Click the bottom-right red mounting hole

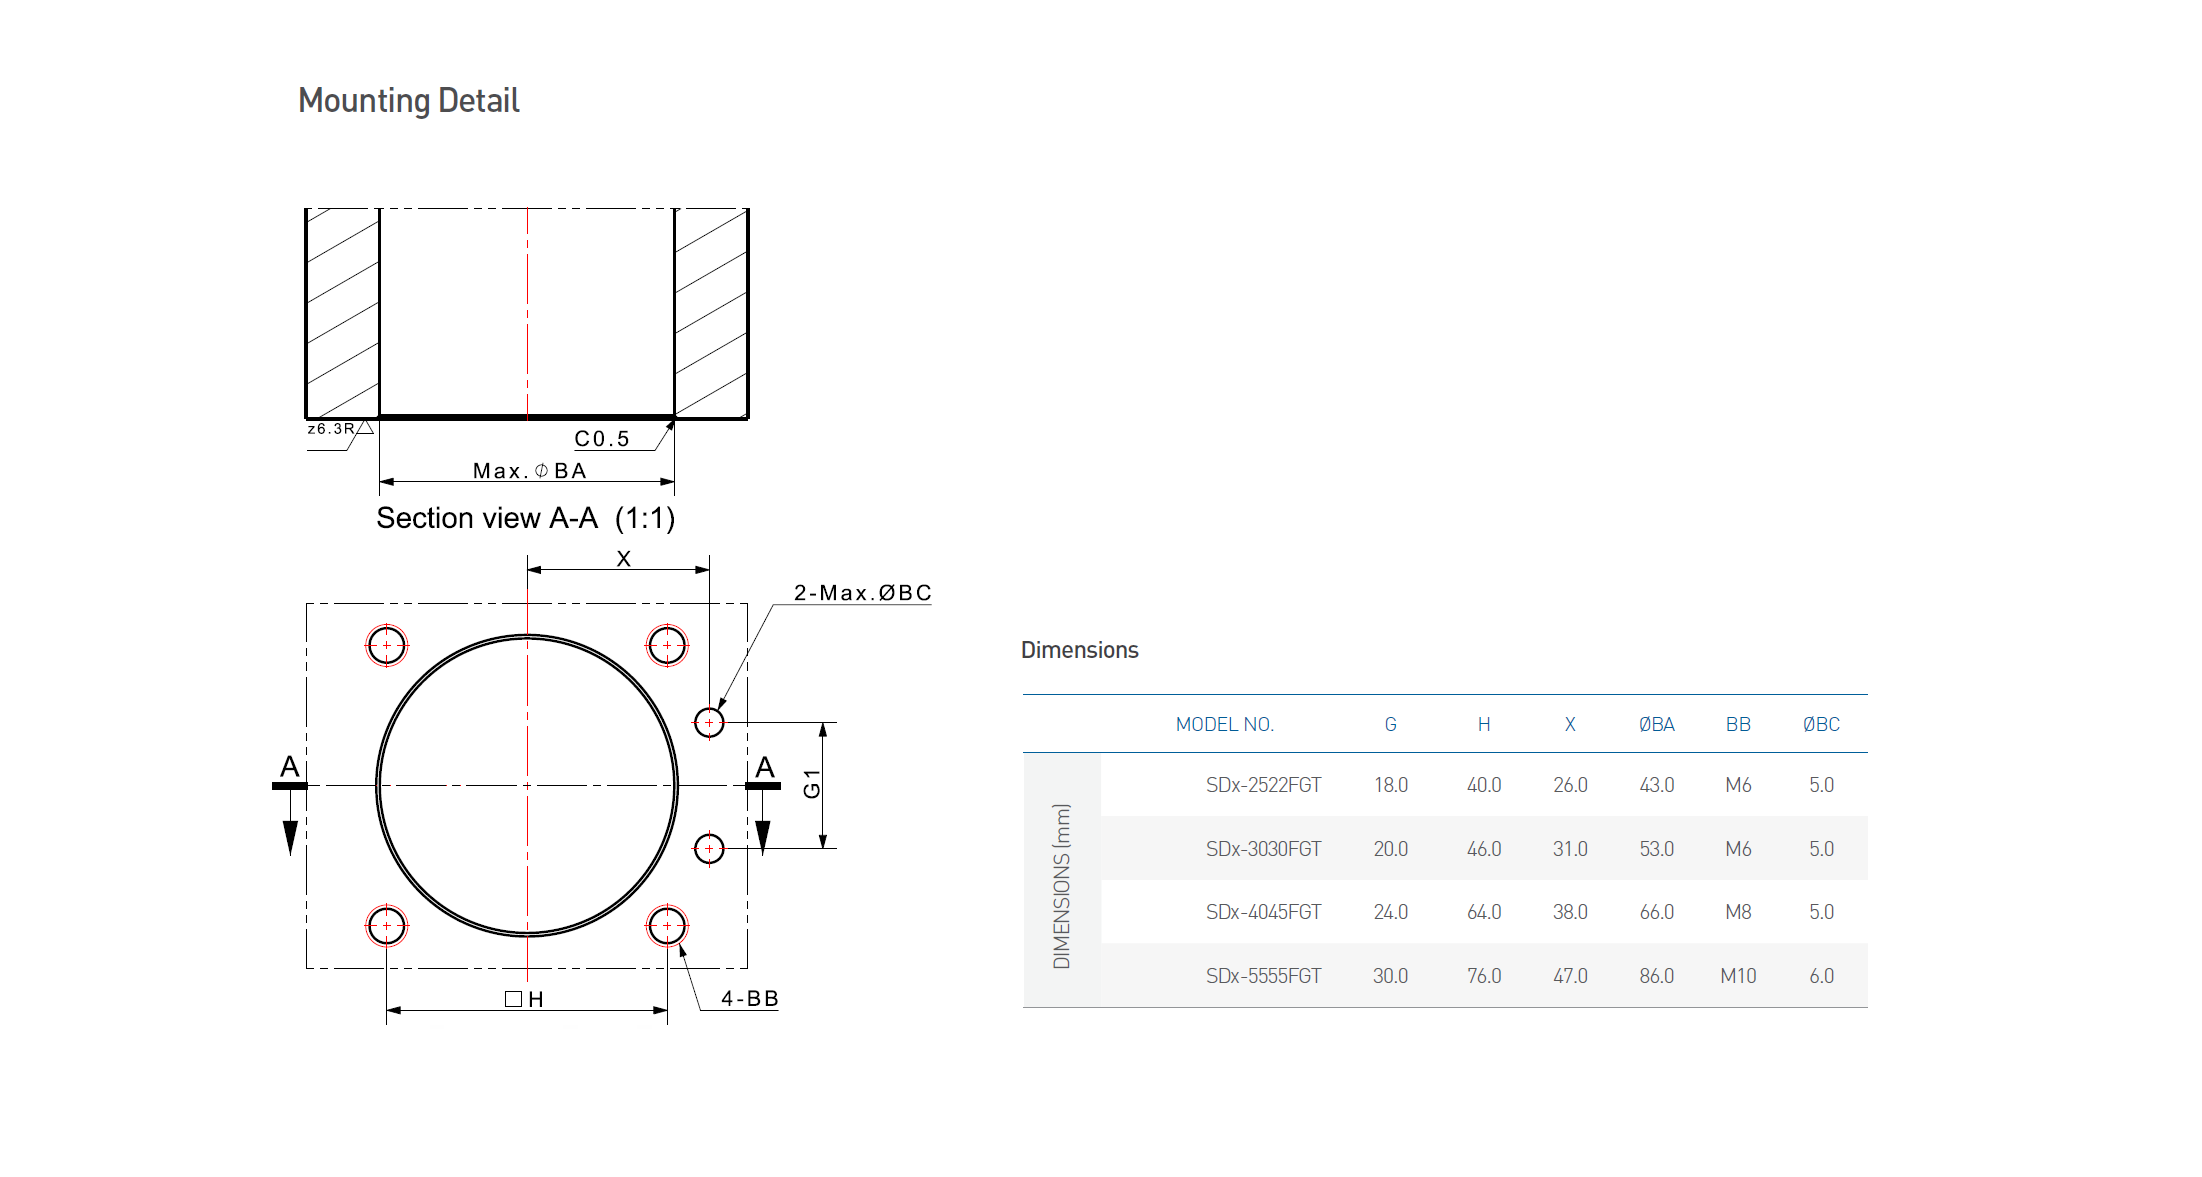(667, 926)
